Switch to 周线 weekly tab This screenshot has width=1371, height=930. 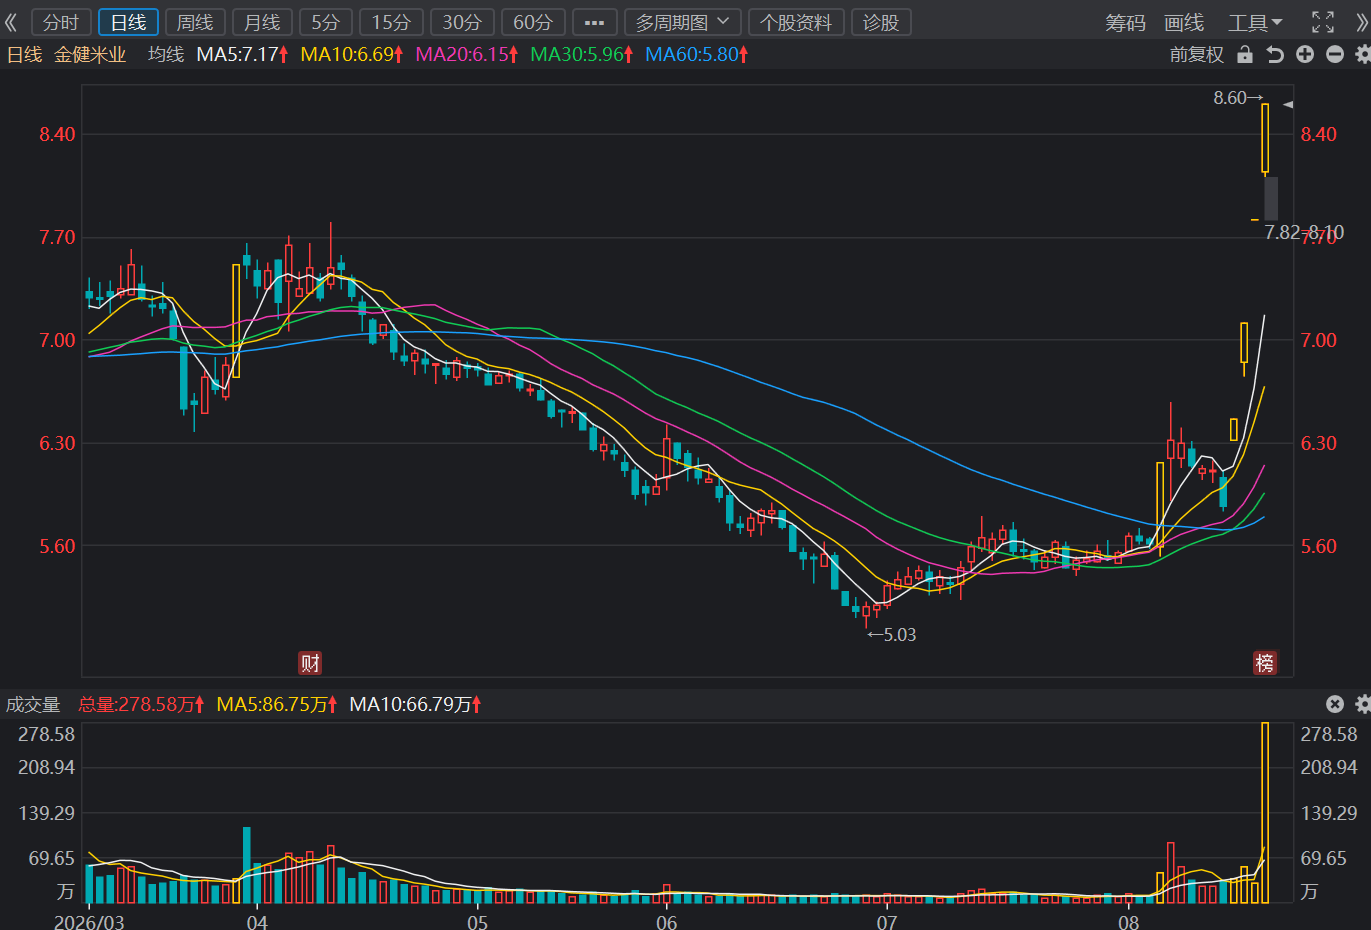pyautogui.click(x=195, y=22)
